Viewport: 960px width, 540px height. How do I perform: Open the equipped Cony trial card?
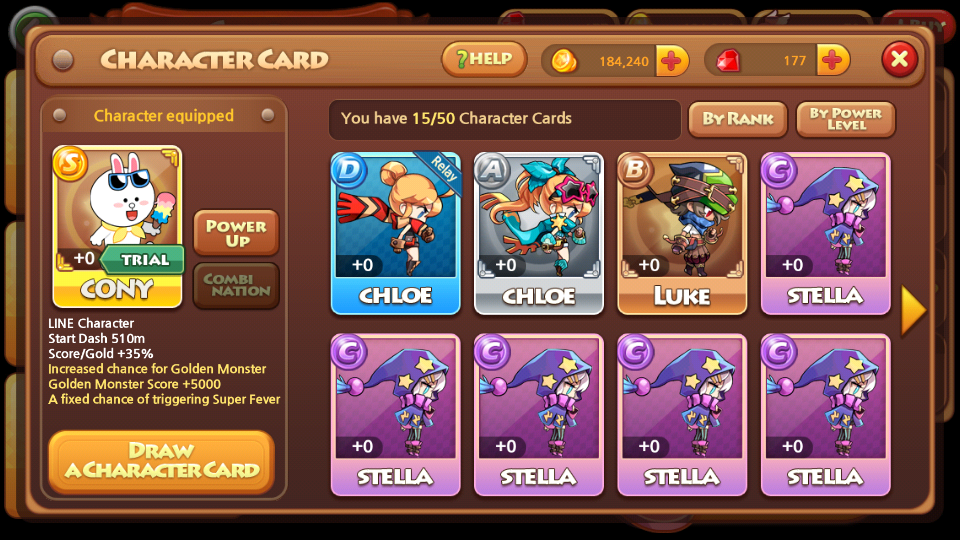[x=117, y=227]
